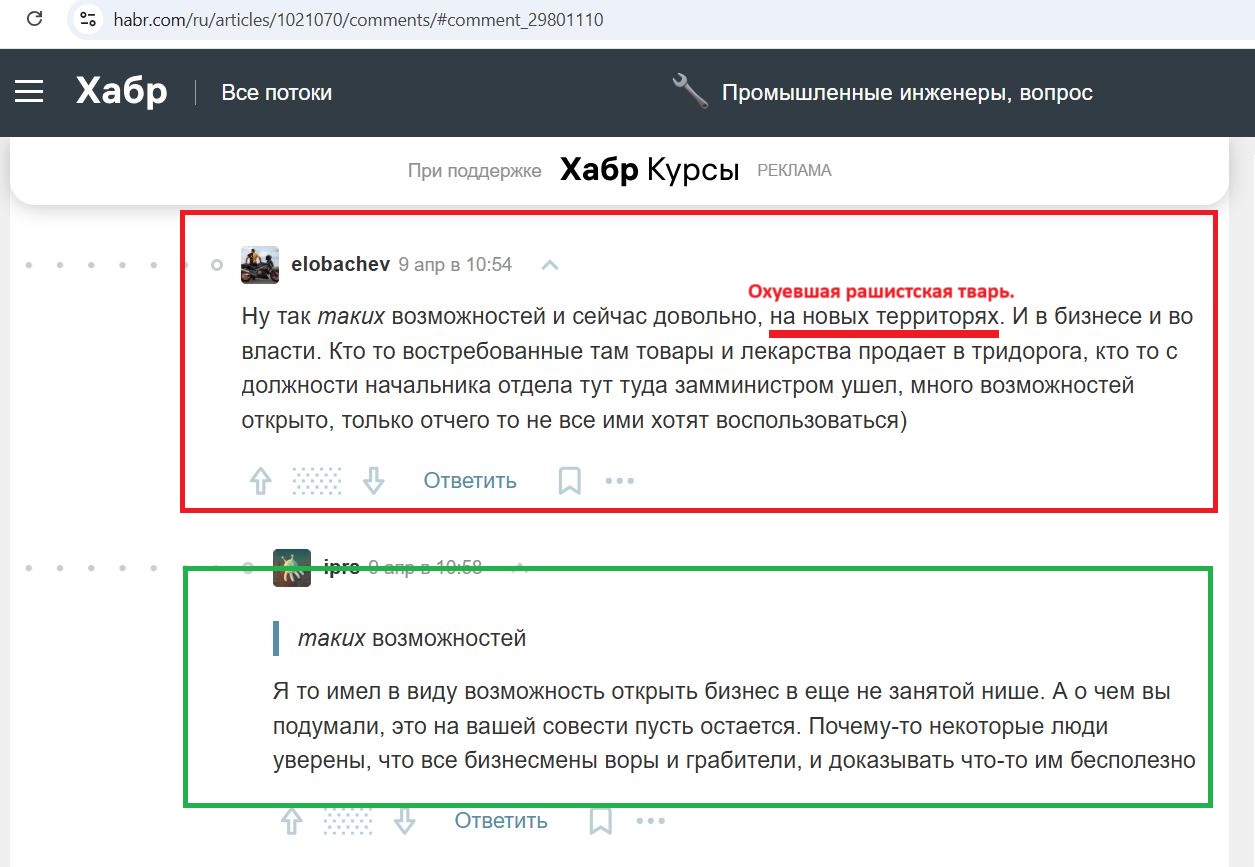Open comment link 9 апр в 10:54

coord(455,265)
